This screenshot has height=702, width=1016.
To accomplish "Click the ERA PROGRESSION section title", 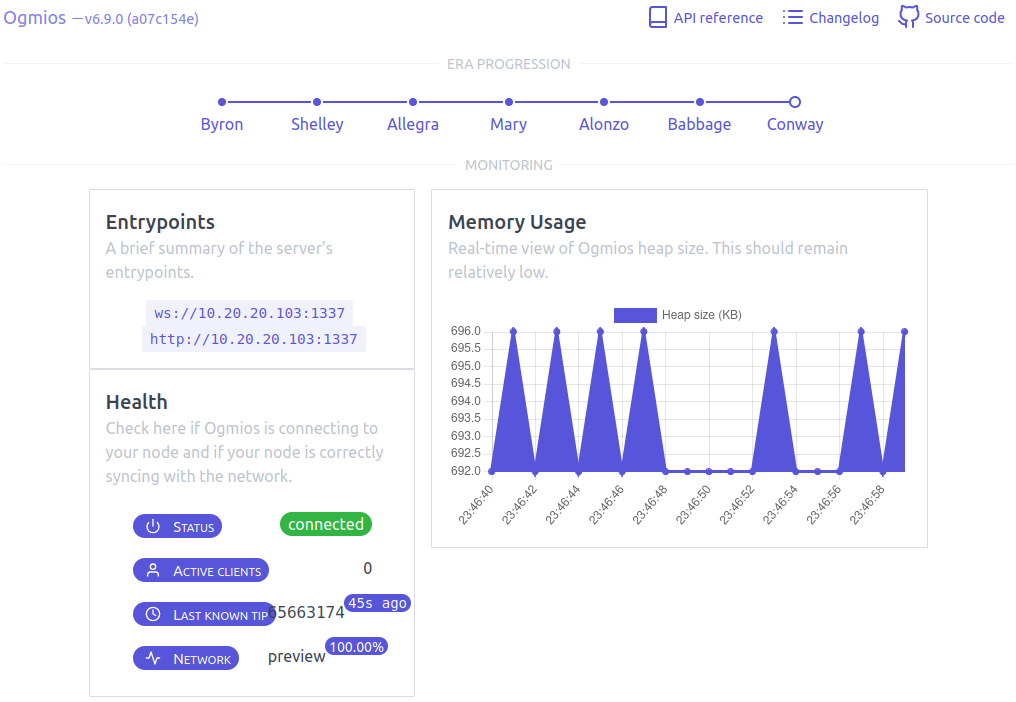I will [509, 64].
